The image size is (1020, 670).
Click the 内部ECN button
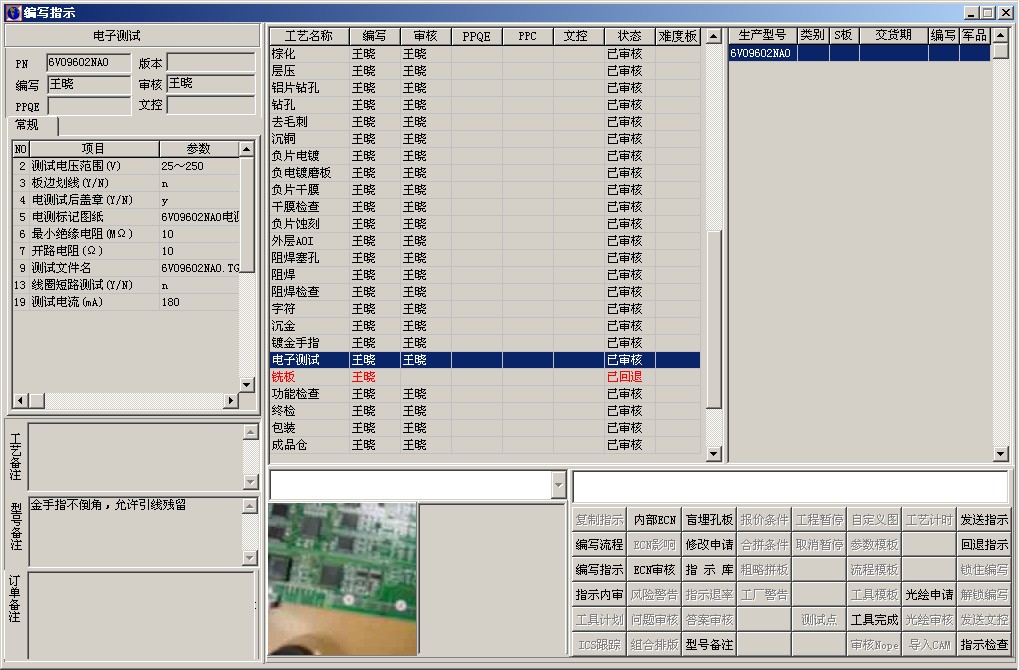(x=654, y=520)
